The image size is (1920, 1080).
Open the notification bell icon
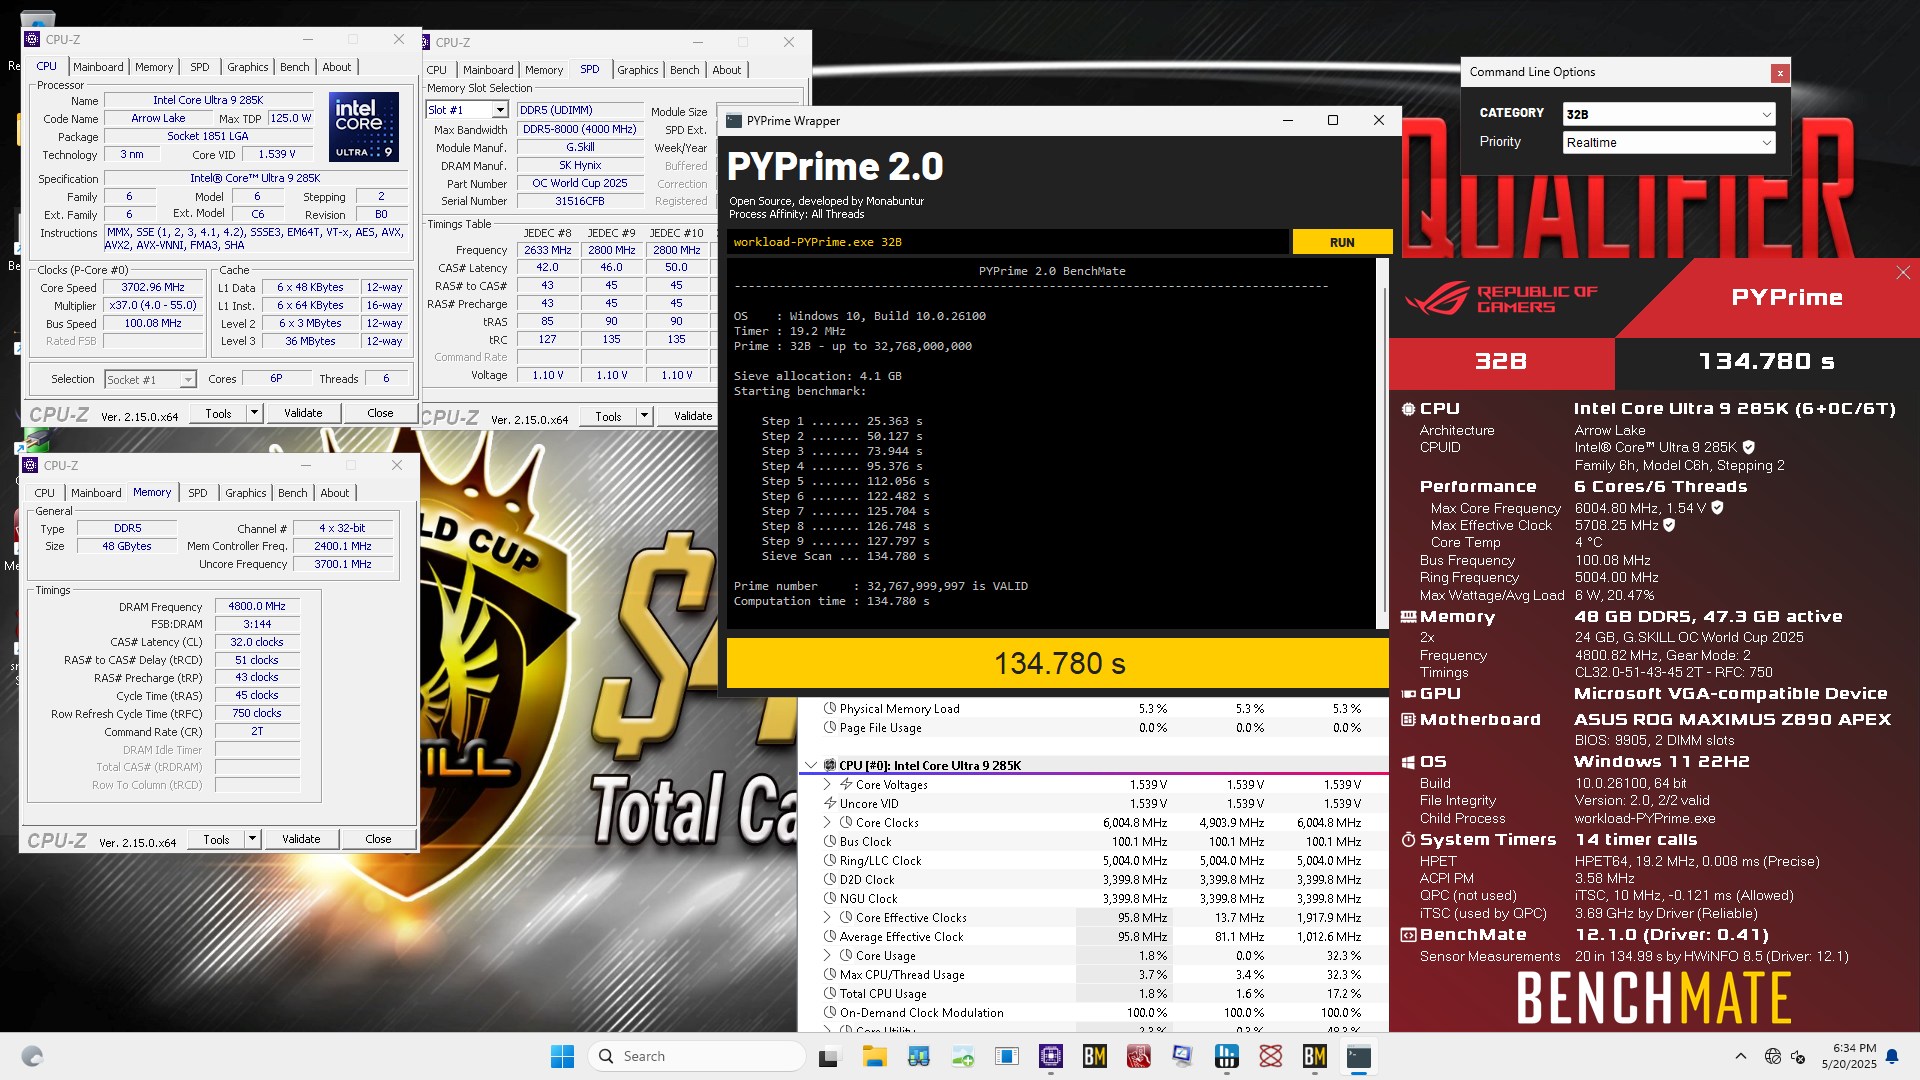[x=1891, y=1056]
